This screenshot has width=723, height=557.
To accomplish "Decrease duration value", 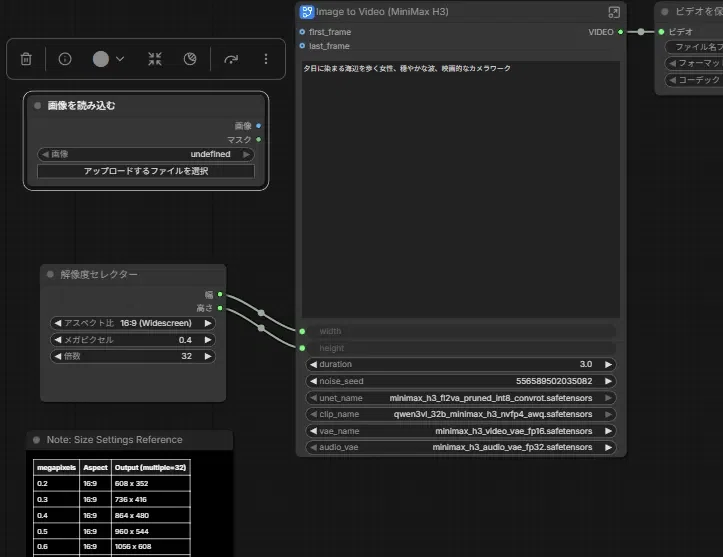I will (x=314, y=364).
